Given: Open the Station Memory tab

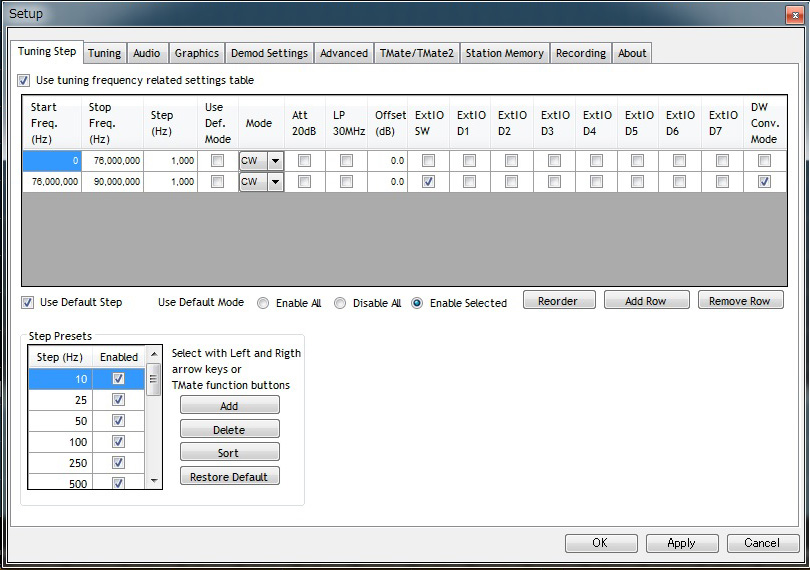Looking at the screenshot, I should [x=504, y=53].
